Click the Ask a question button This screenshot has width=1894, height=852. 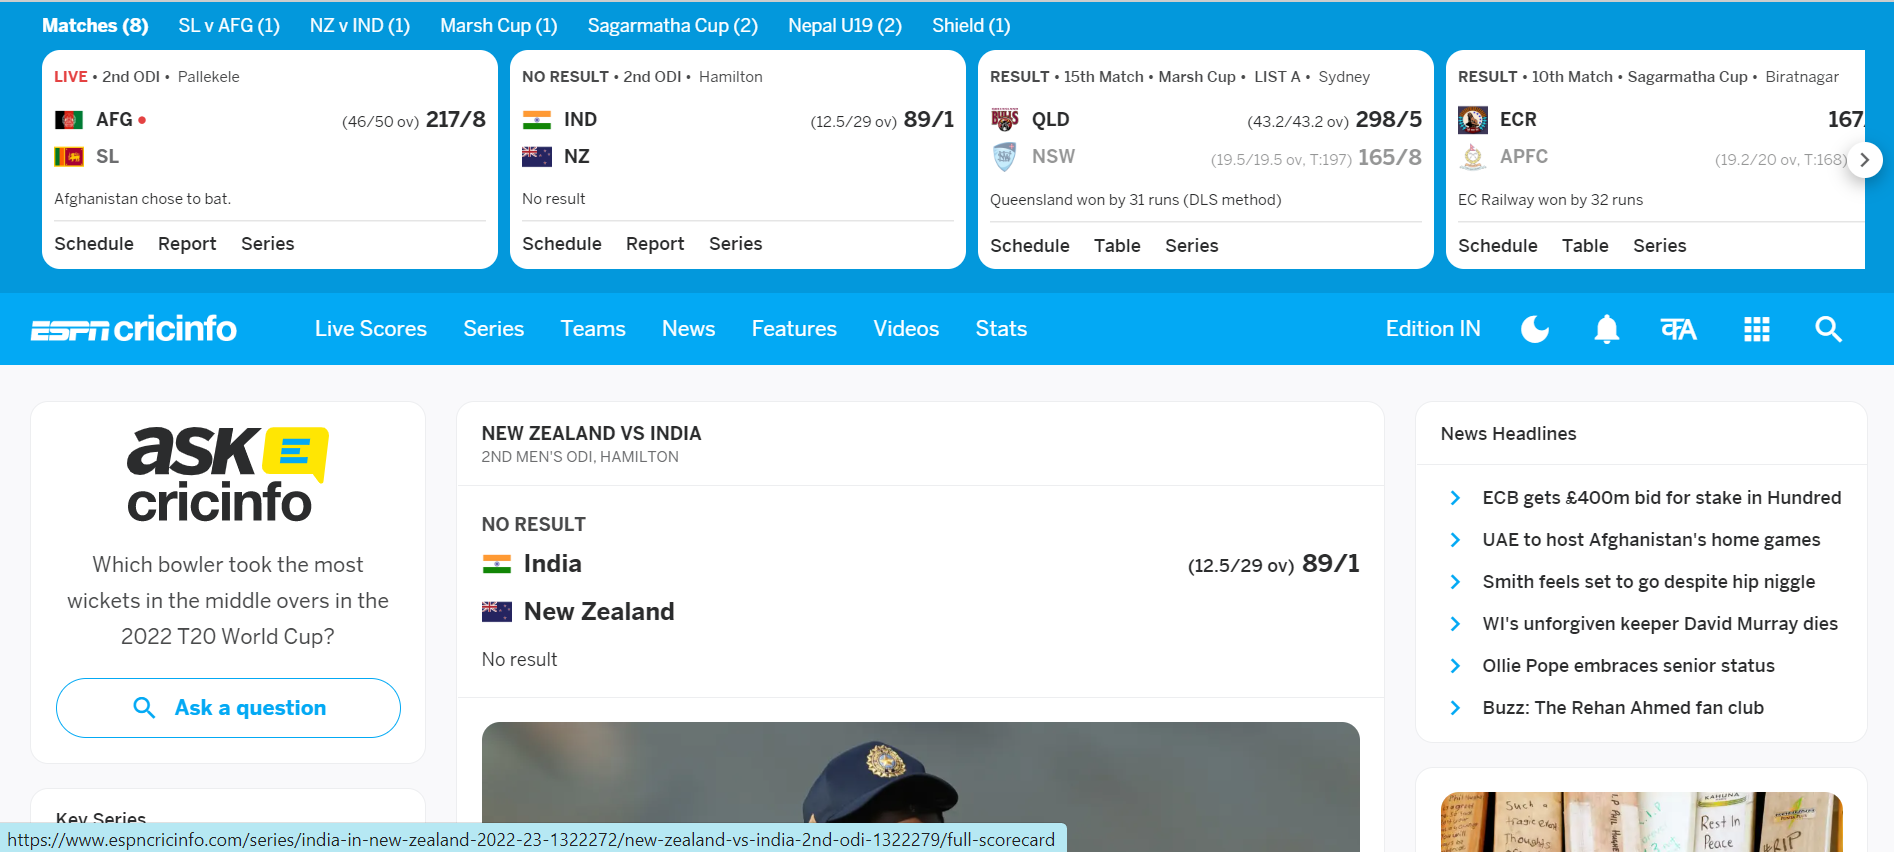[x=228, y=708]
